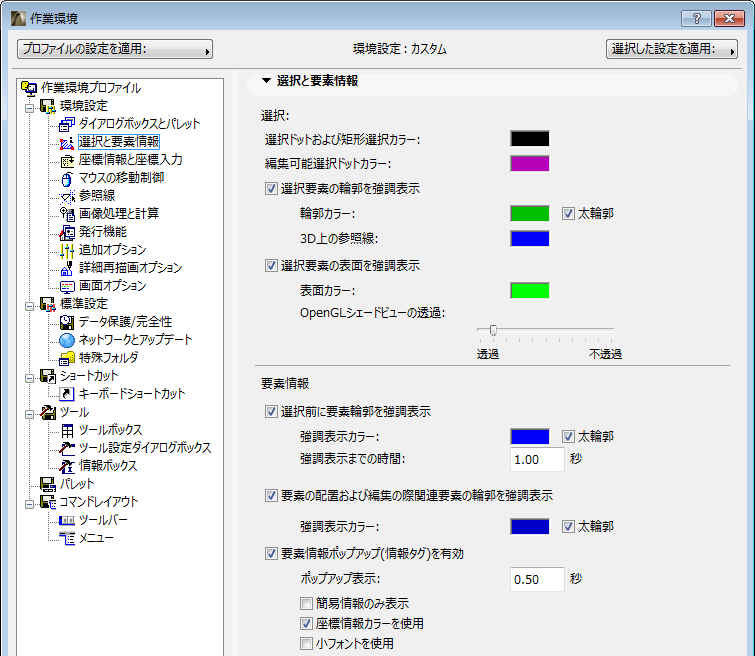755x656 pixels.
Task: Click the 強調表示までの時間 input field
Action: 537,459
